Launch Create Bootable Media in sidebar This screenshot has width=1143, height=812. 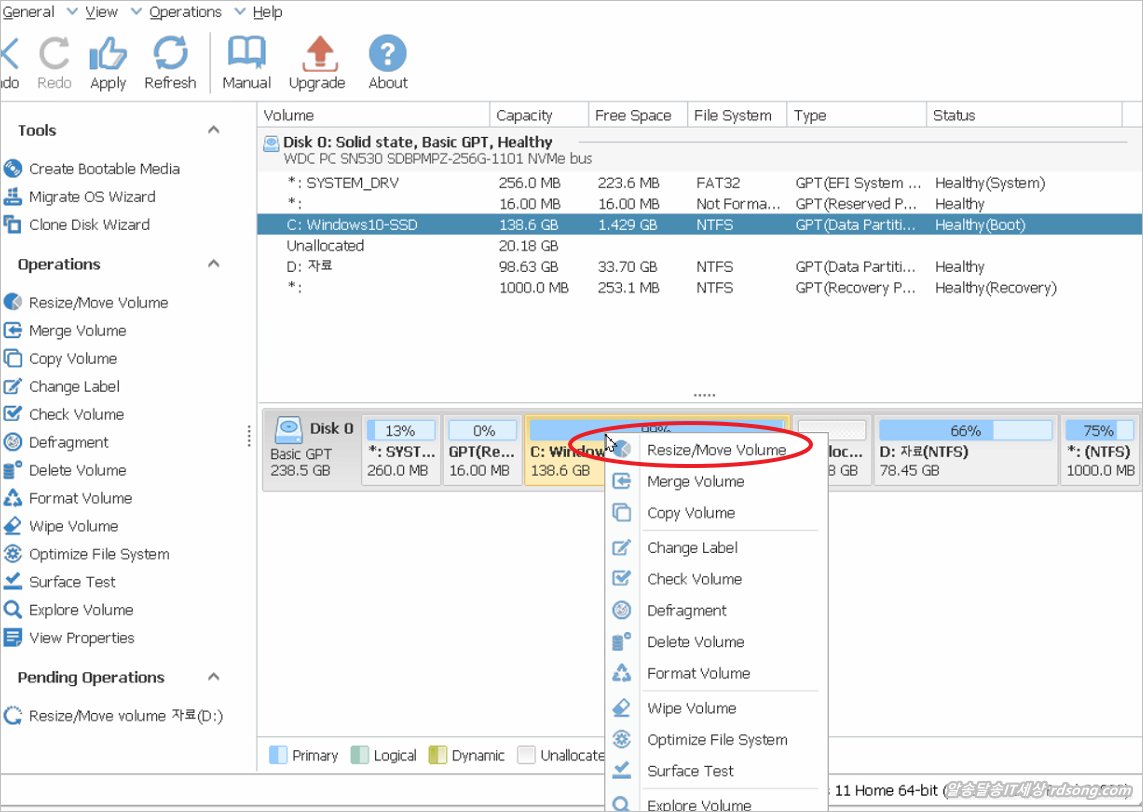click(104, 169)
